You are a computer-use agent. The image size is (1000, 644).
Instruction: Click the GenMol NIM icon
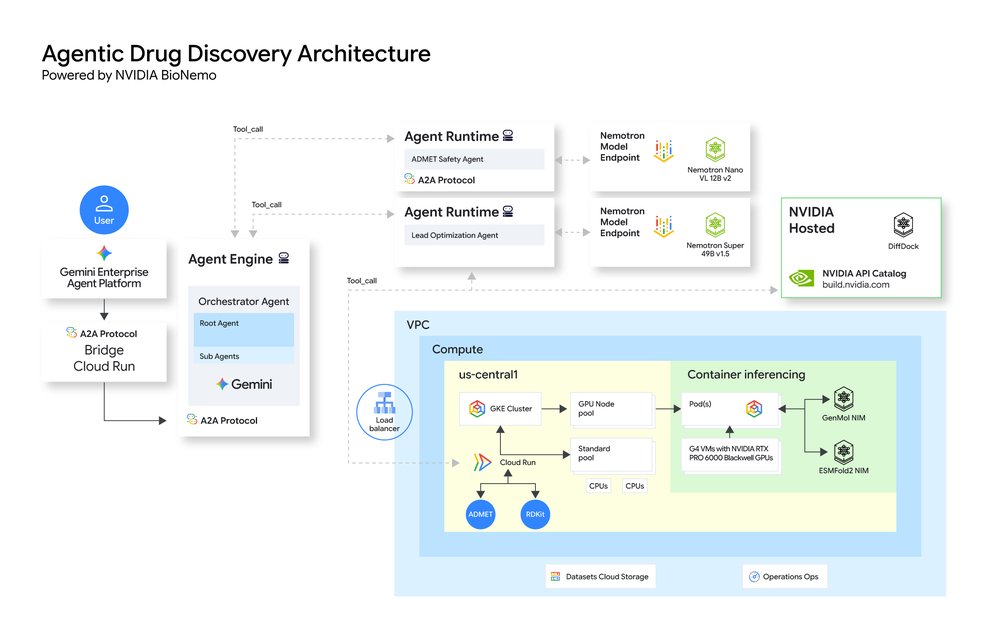coord(844,399)
